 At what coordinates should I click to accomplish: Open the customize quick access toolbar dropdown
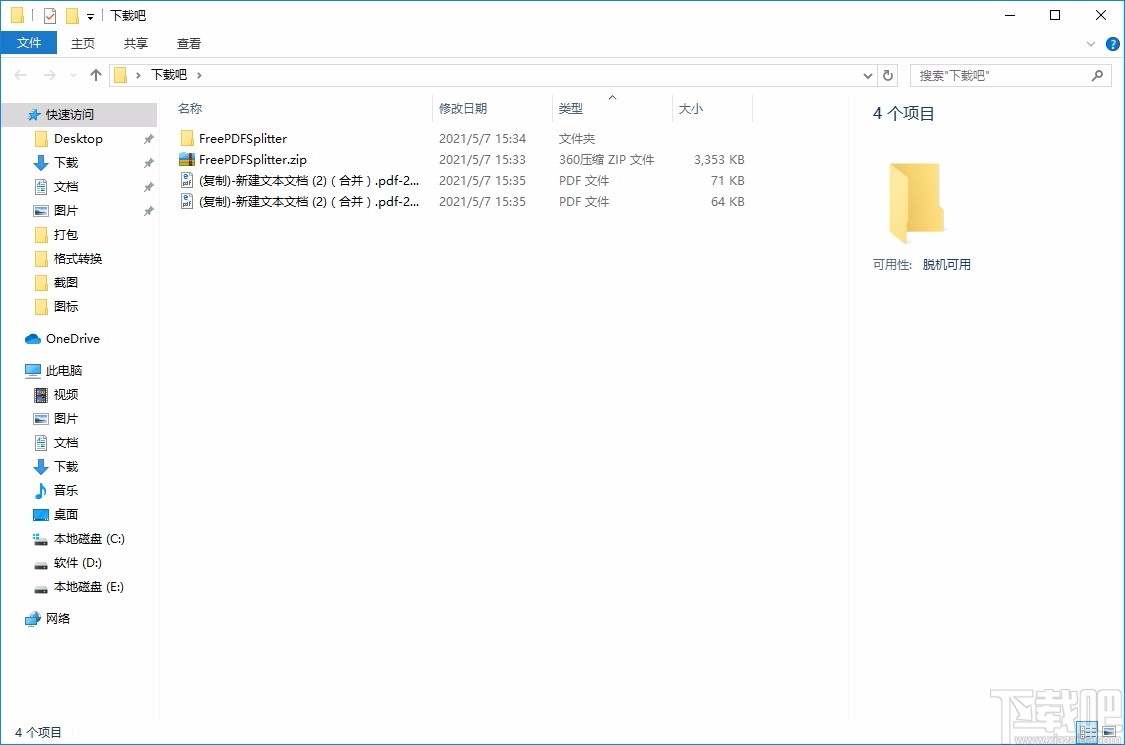tap(89, 16)
